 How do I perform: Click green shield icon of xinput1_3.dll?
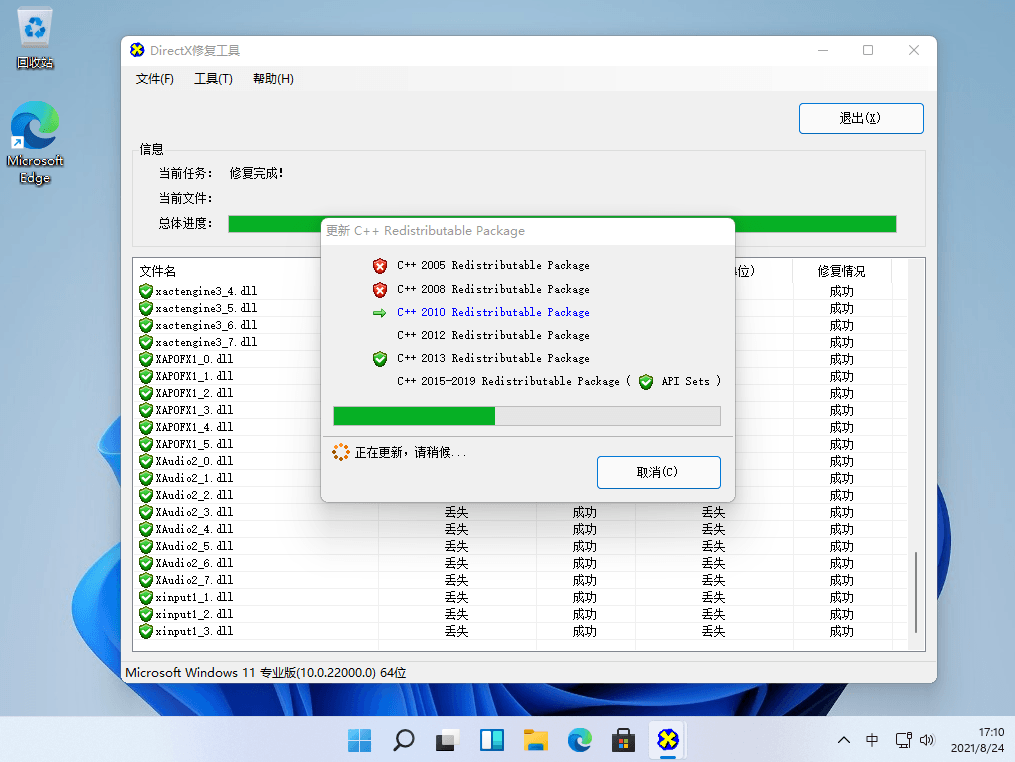[146, 631]
